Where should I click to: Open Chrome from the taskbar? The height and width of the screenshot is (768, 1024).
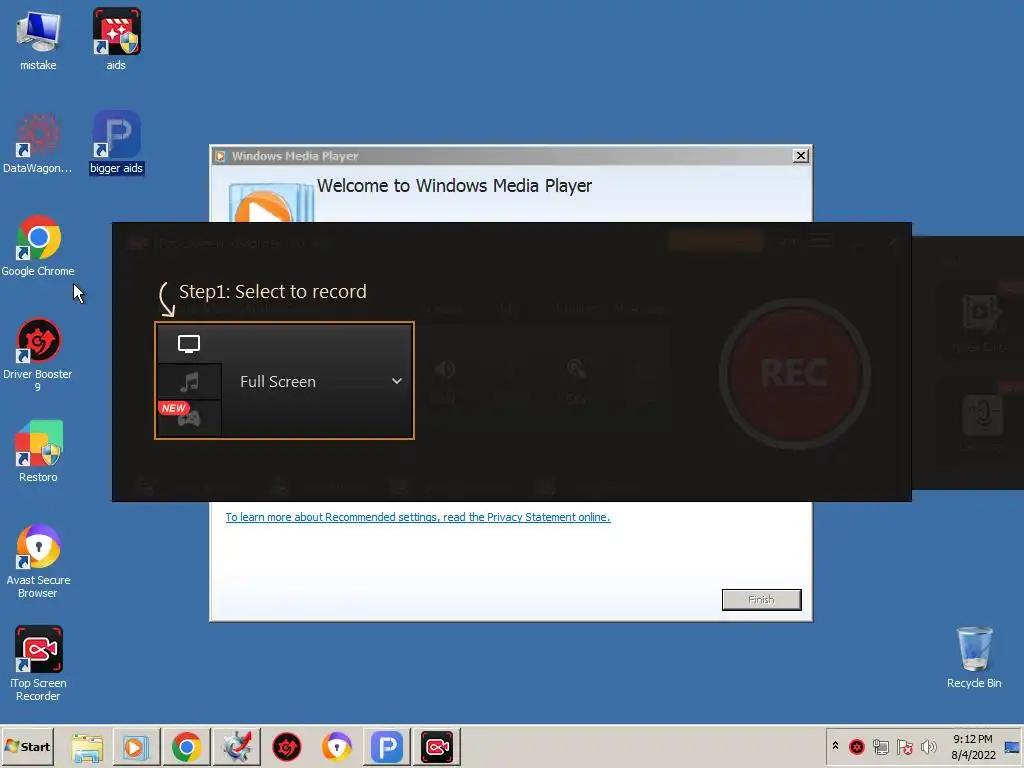187,746
